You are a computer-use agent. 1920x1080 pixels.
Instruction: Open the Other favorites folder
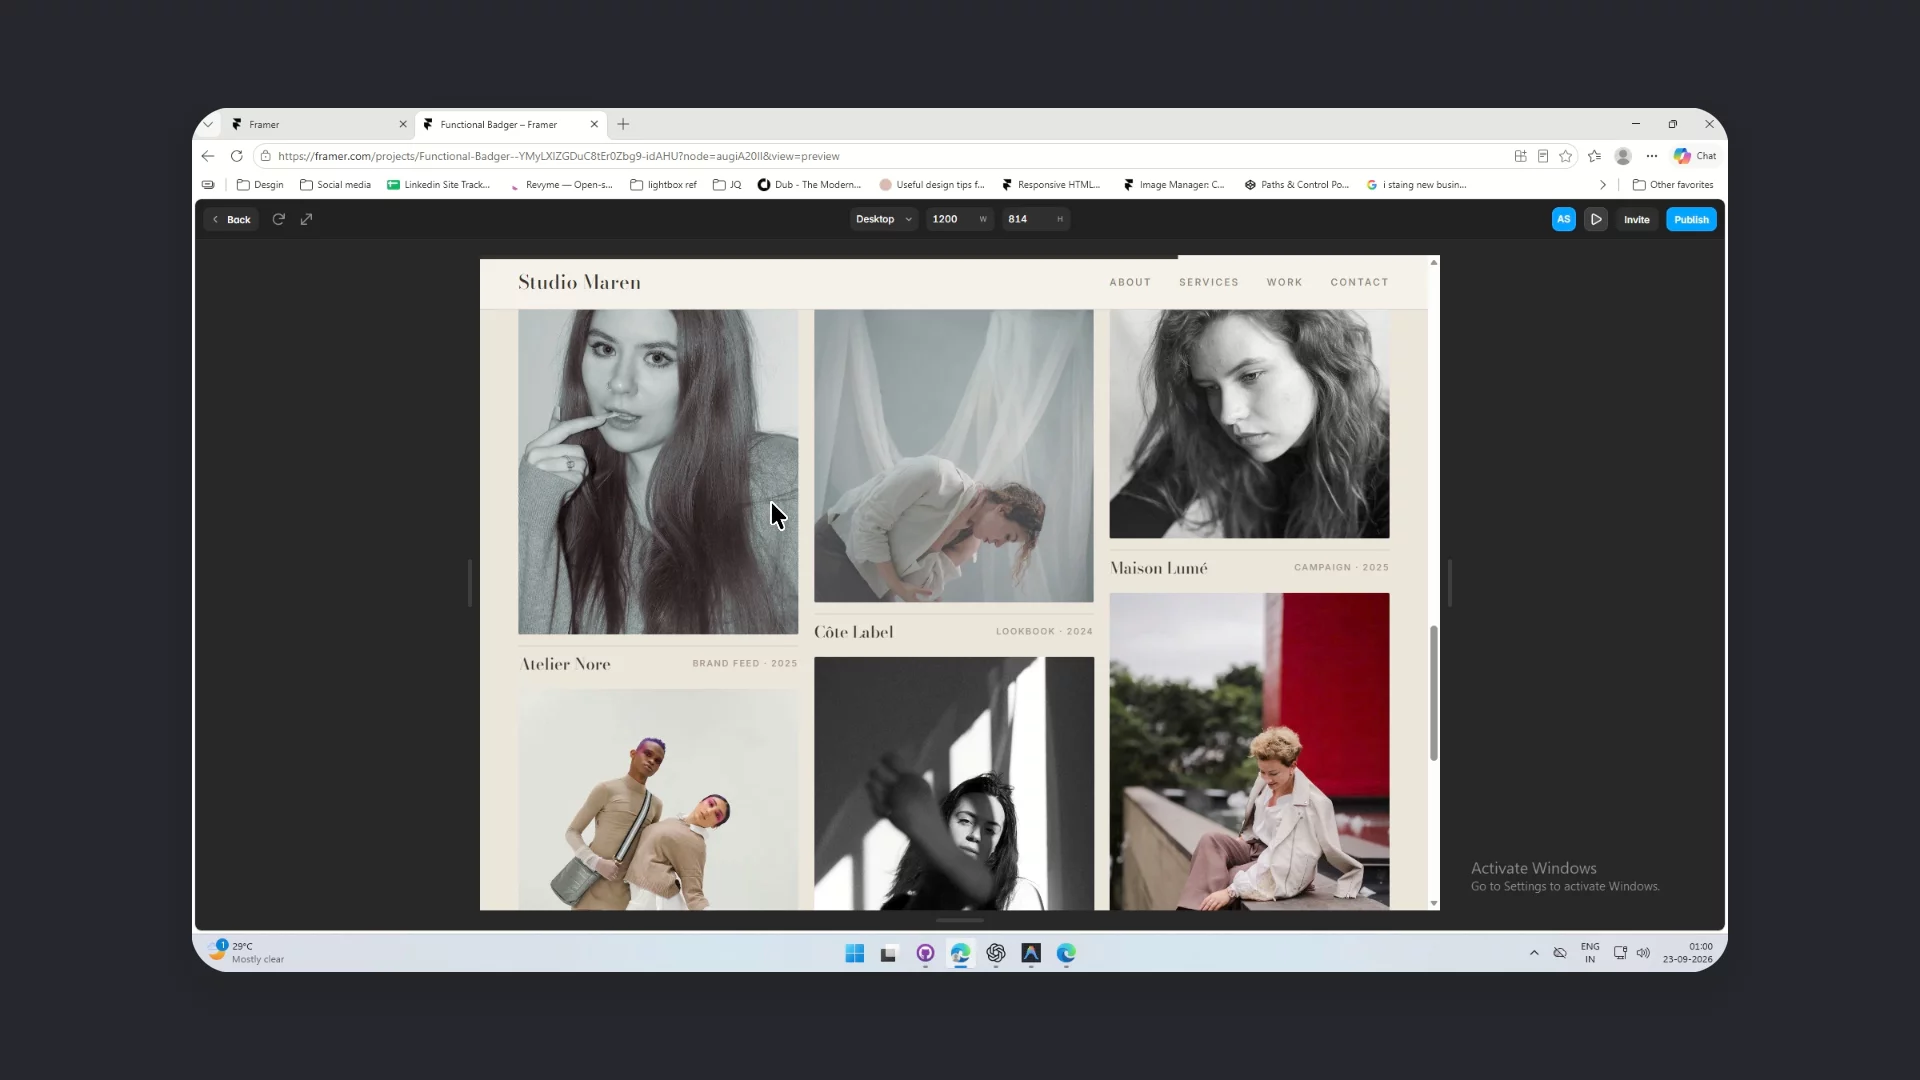1673,185
